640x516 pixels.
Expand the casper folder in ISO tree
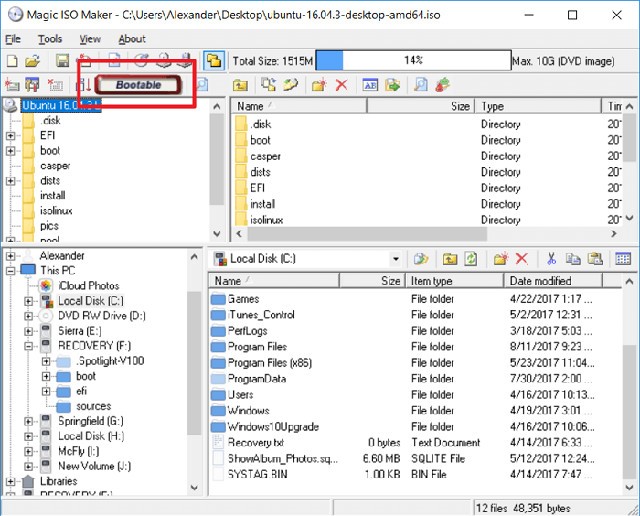11,166
